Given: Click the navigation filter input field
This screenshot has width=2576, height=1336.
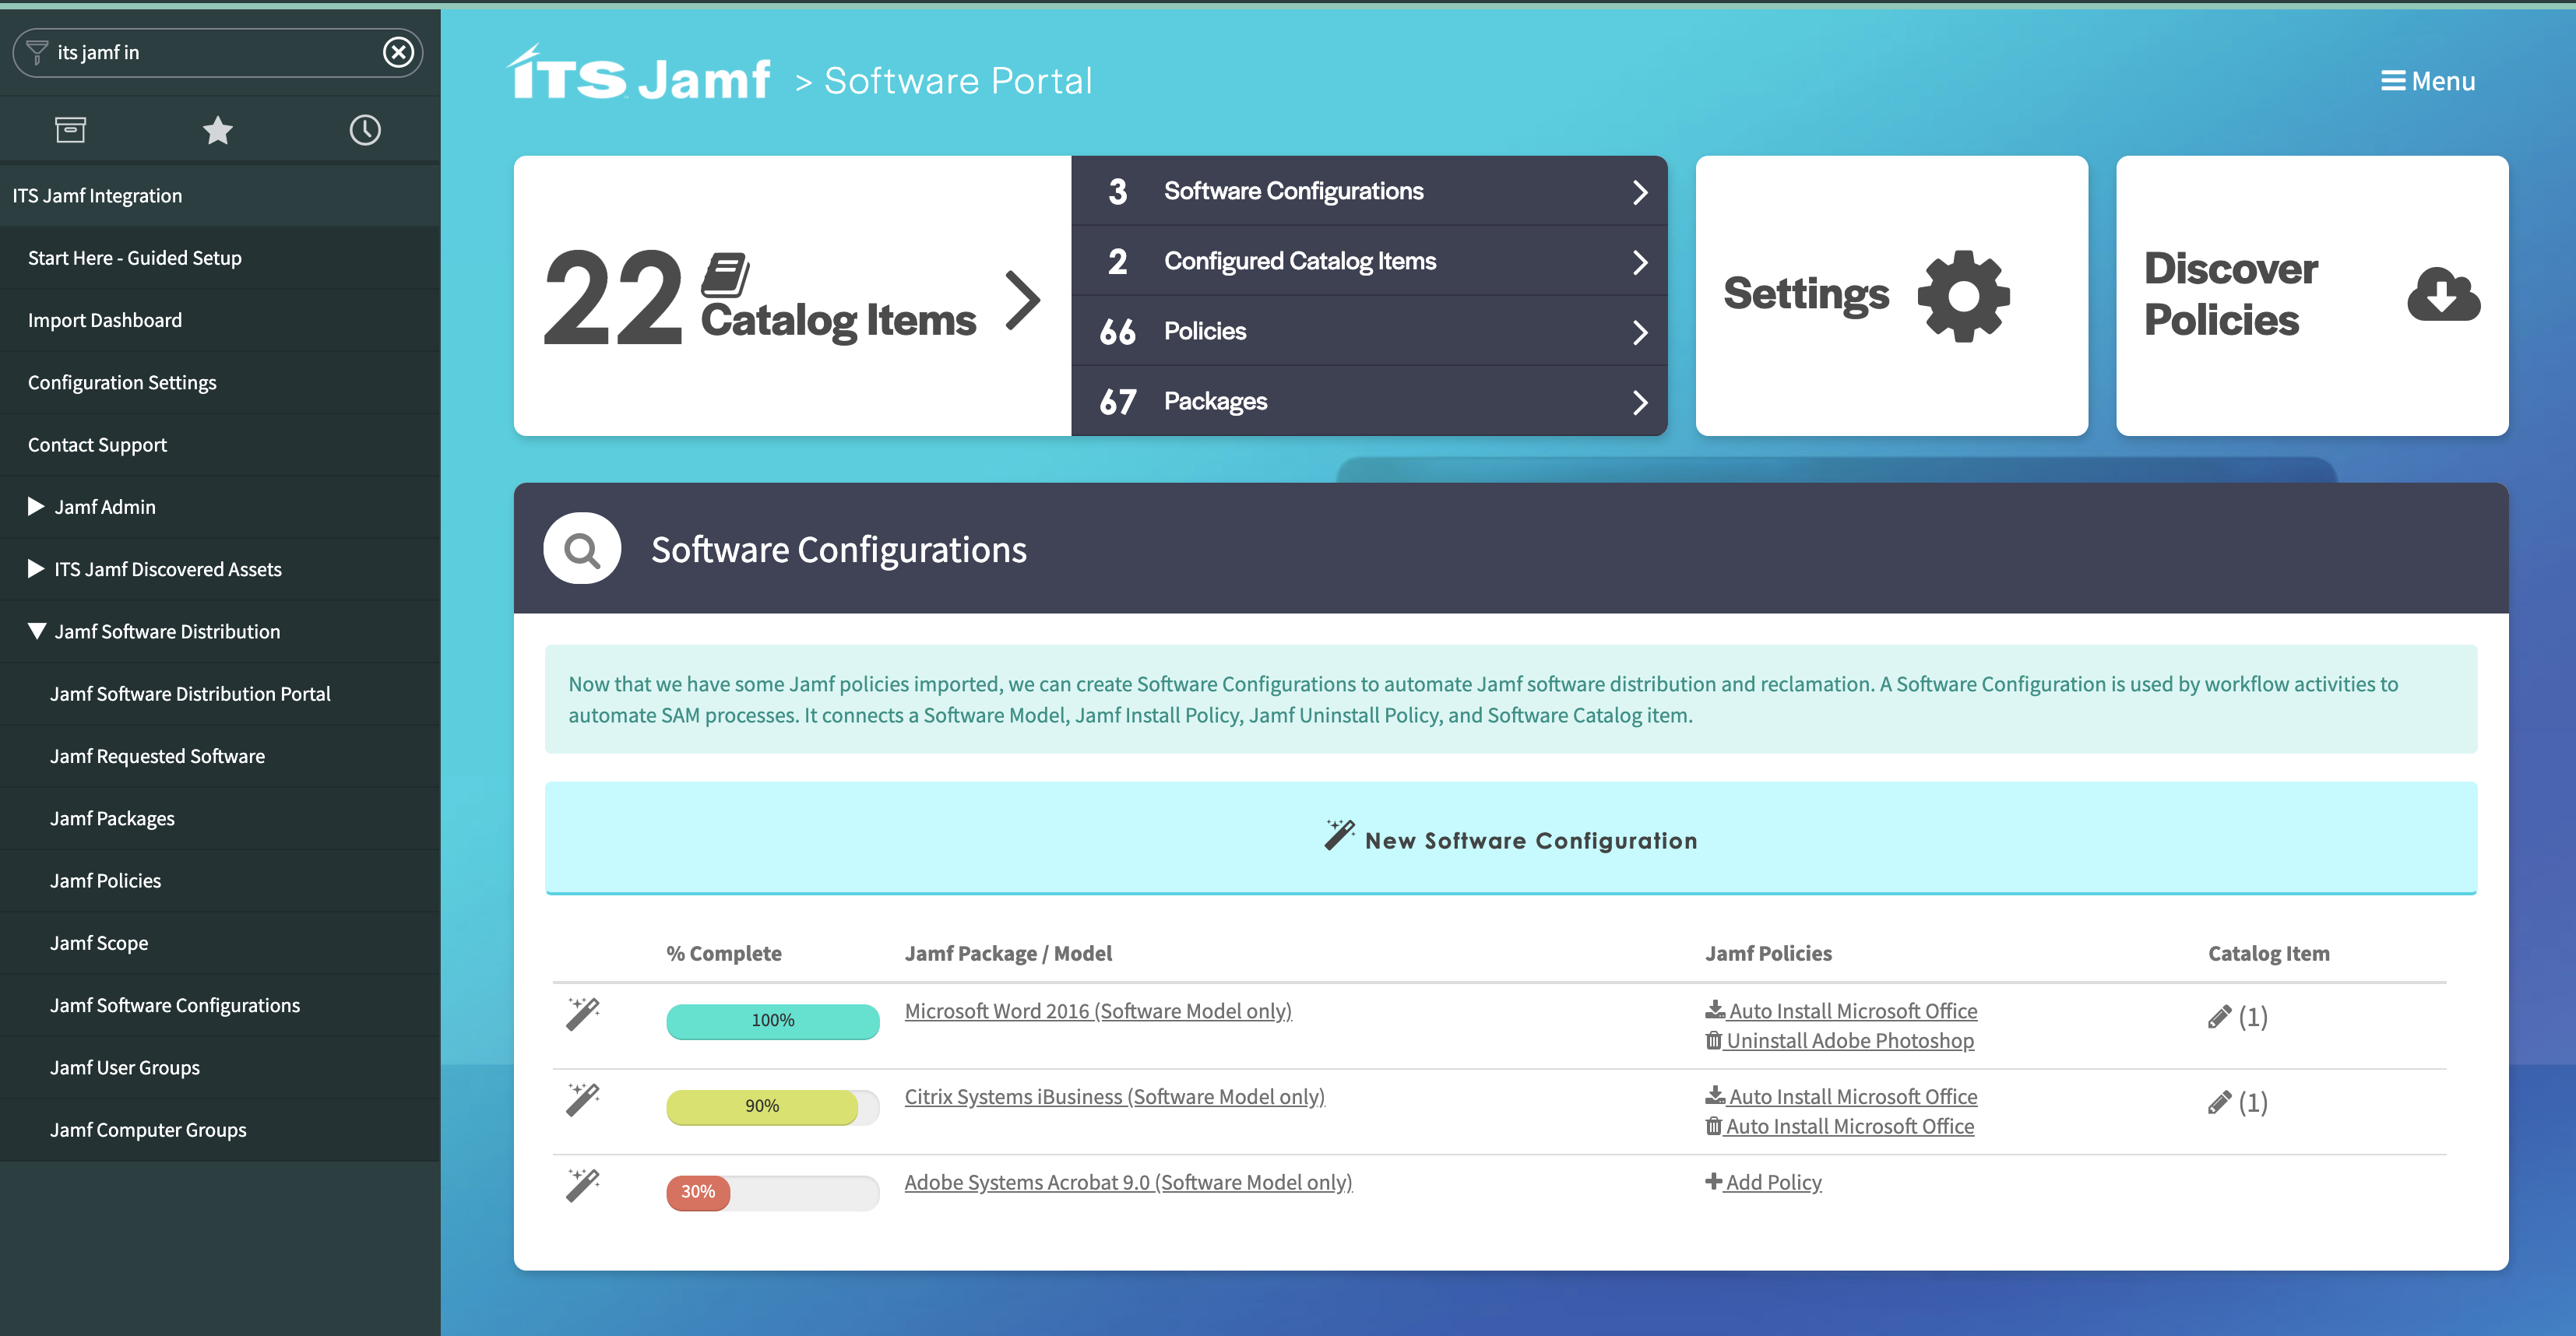Looking at the screenshot, I should (210, 52).
